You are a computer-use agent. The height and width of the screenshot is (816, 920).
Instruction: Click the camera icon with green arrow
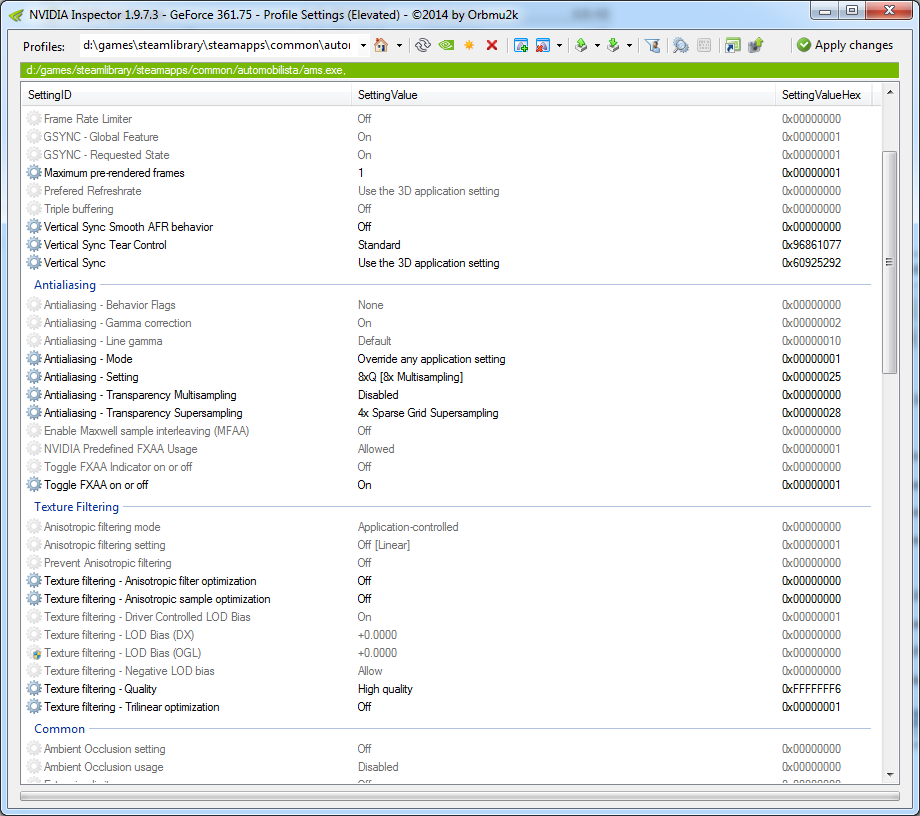pos(756,45)
